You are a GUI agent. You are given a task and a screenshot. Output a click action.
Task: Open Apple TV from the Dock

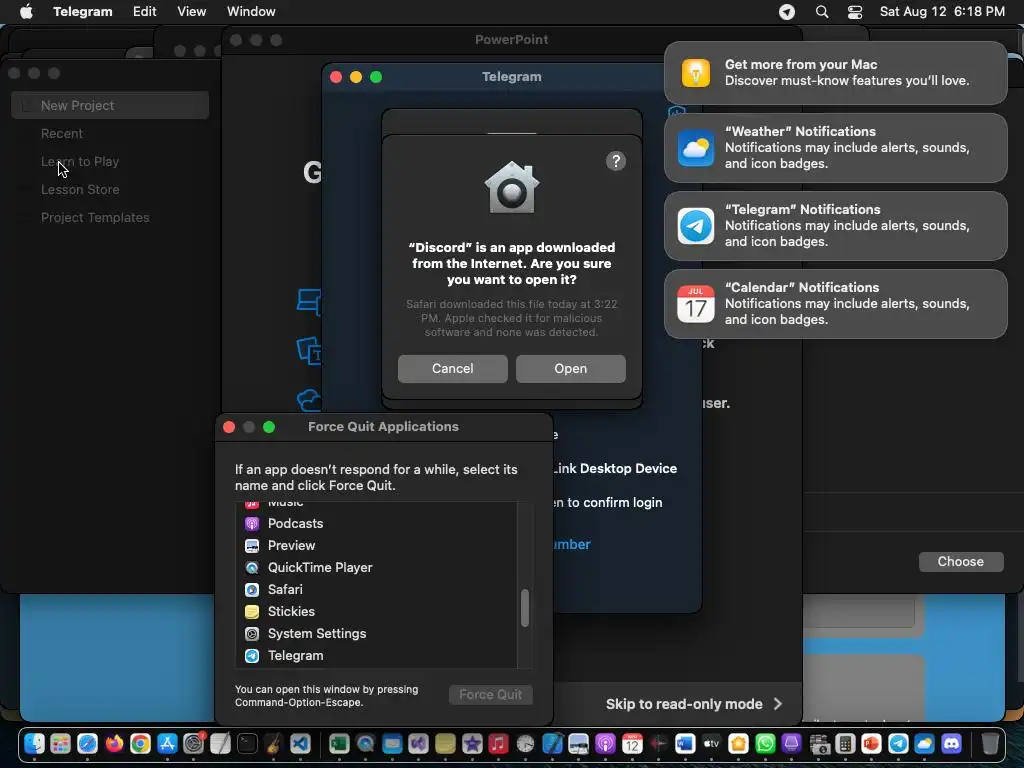[x=712, y=743]
